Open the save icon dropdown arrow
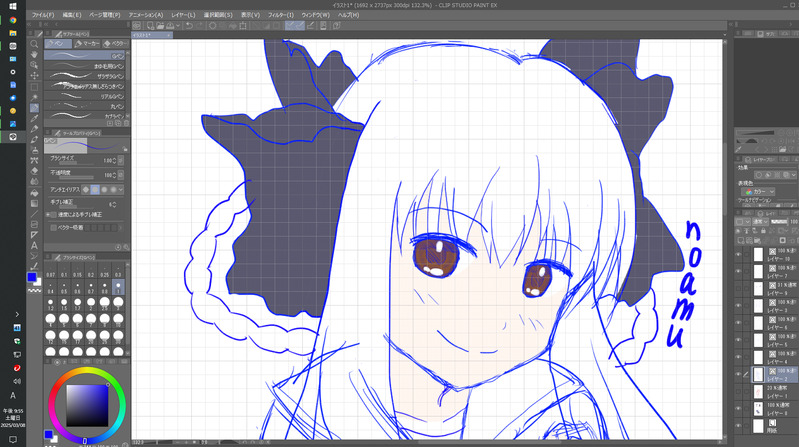The image size is (799, 447). pos(177,25)
